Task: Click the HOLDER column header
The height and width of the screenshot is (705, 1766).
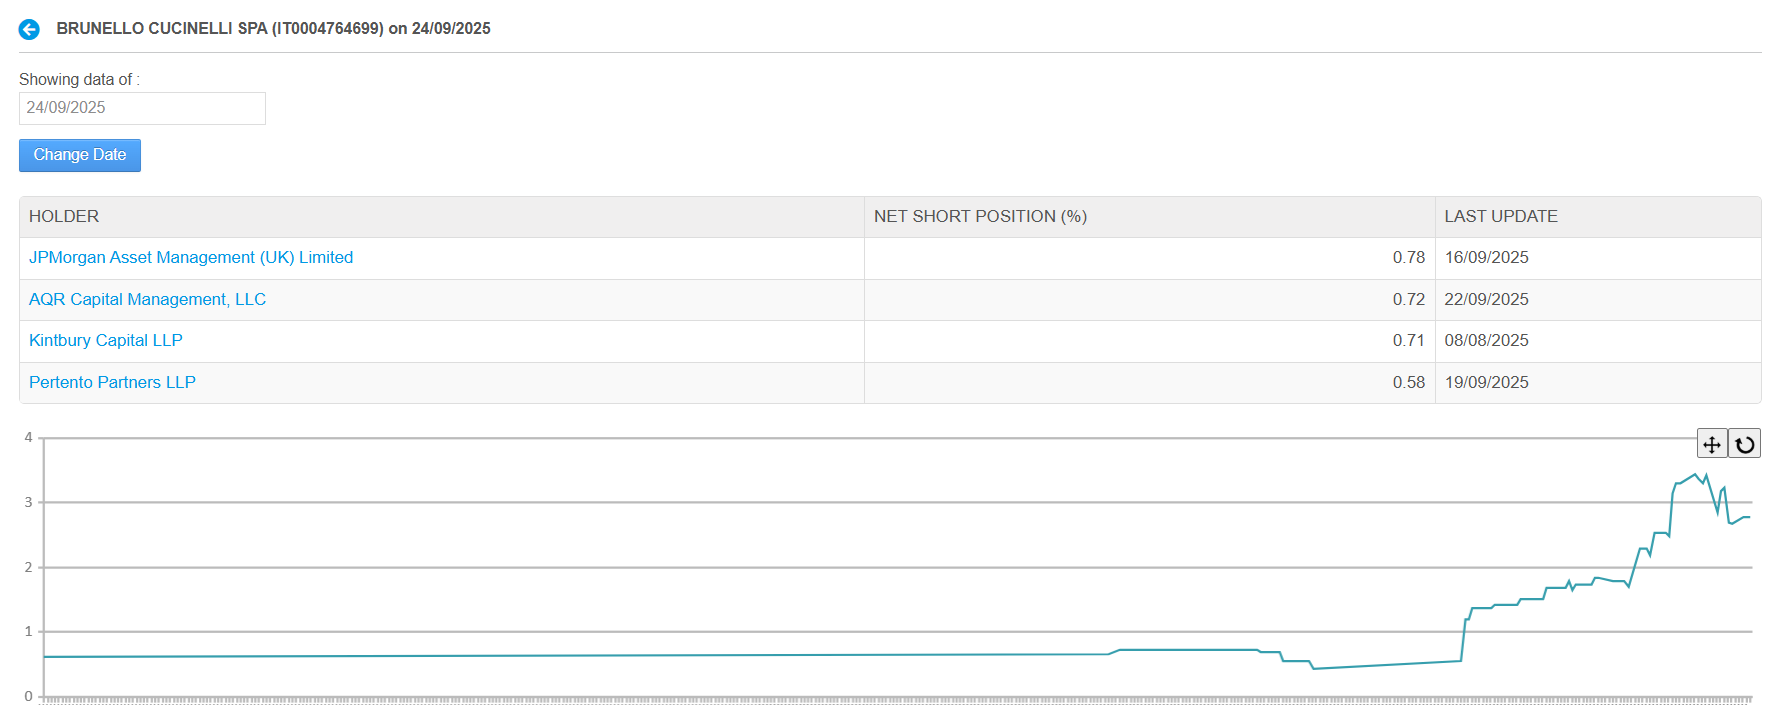Action: click(64, 217)
